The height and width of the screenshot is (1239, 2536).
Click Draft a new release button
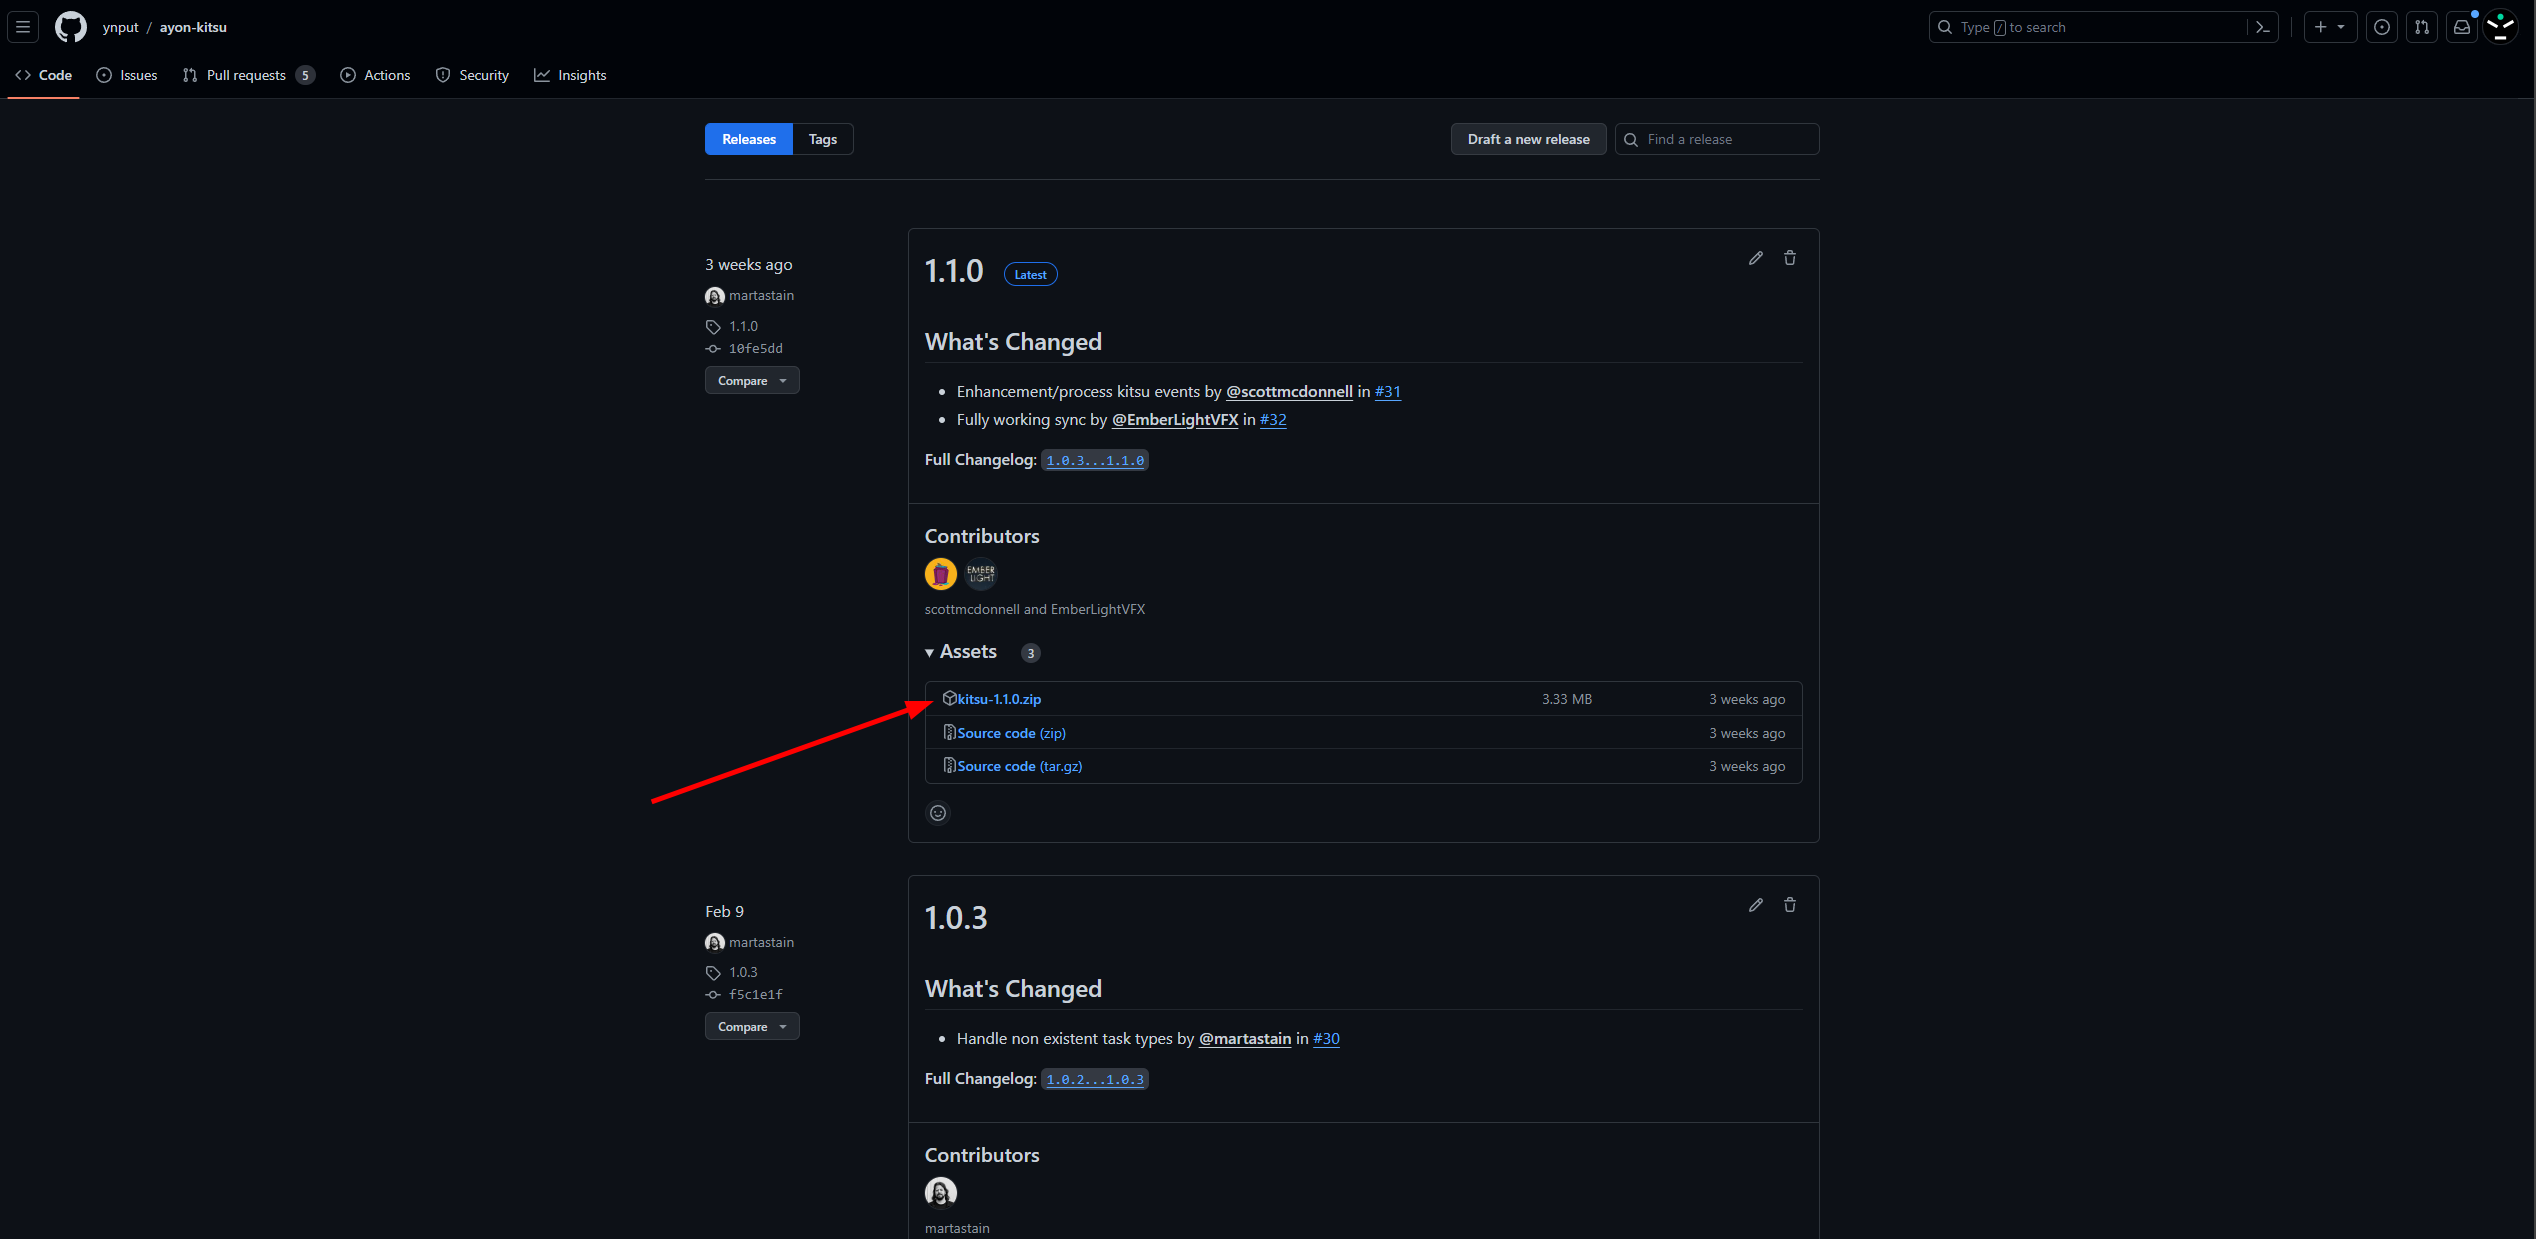tap(1527, 139)
